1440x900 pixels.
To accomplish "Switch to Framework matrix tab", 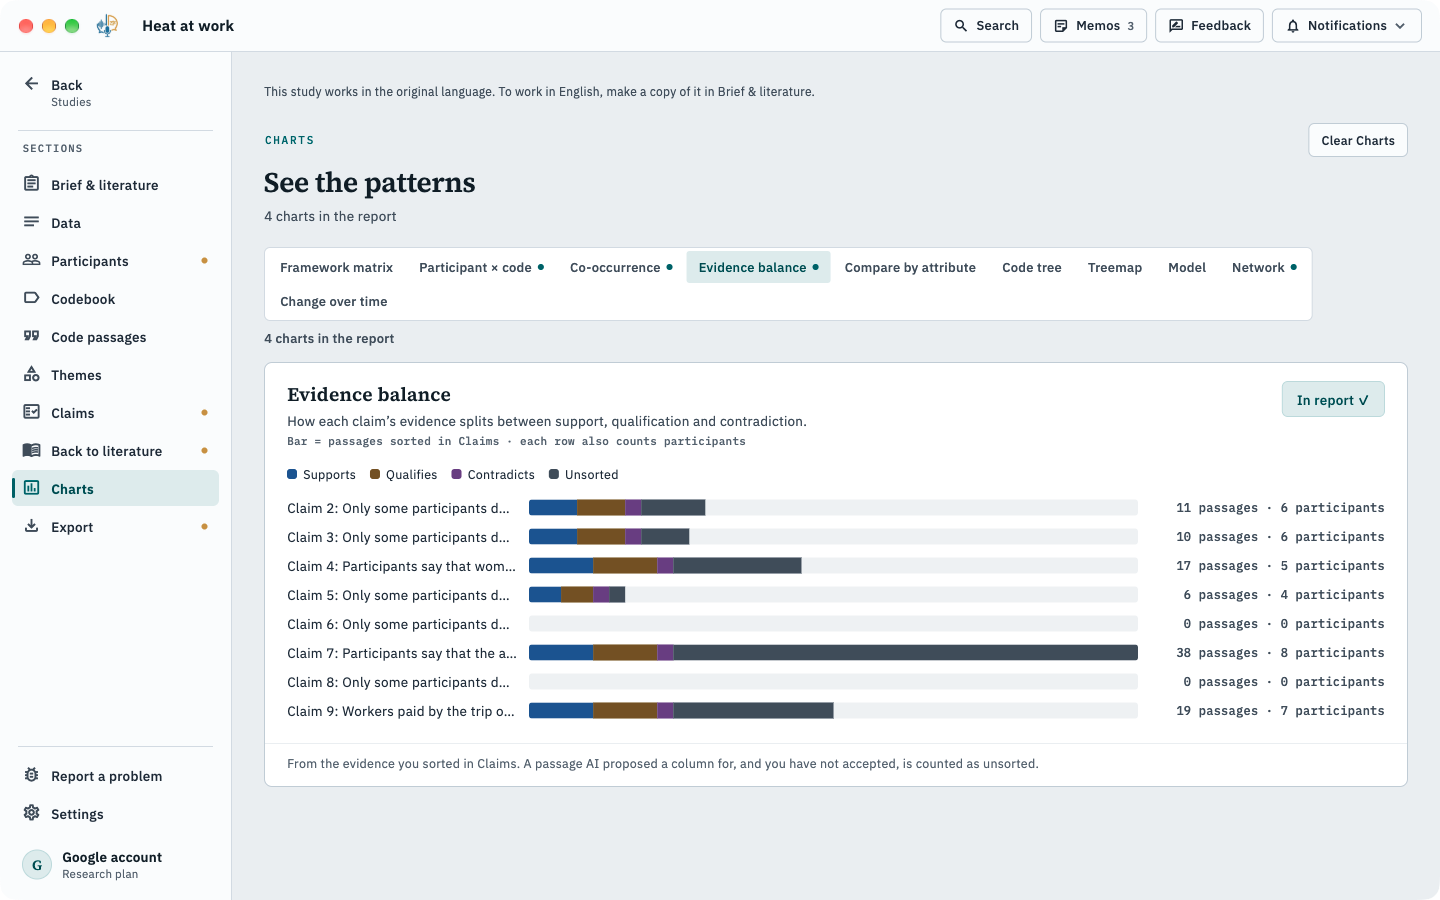I will (x=336, y=267).
